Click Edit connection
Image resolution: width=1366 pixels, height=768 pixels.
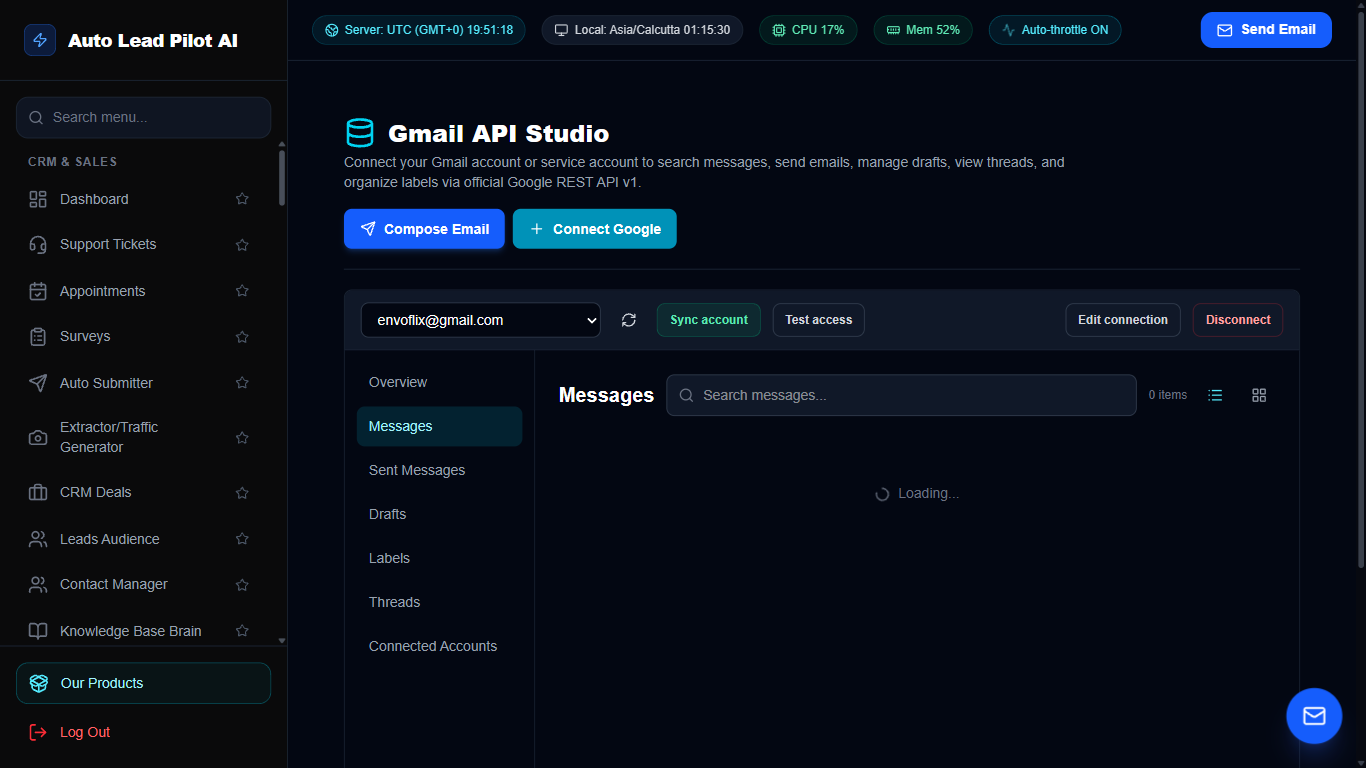click(x=1123, y=320)
